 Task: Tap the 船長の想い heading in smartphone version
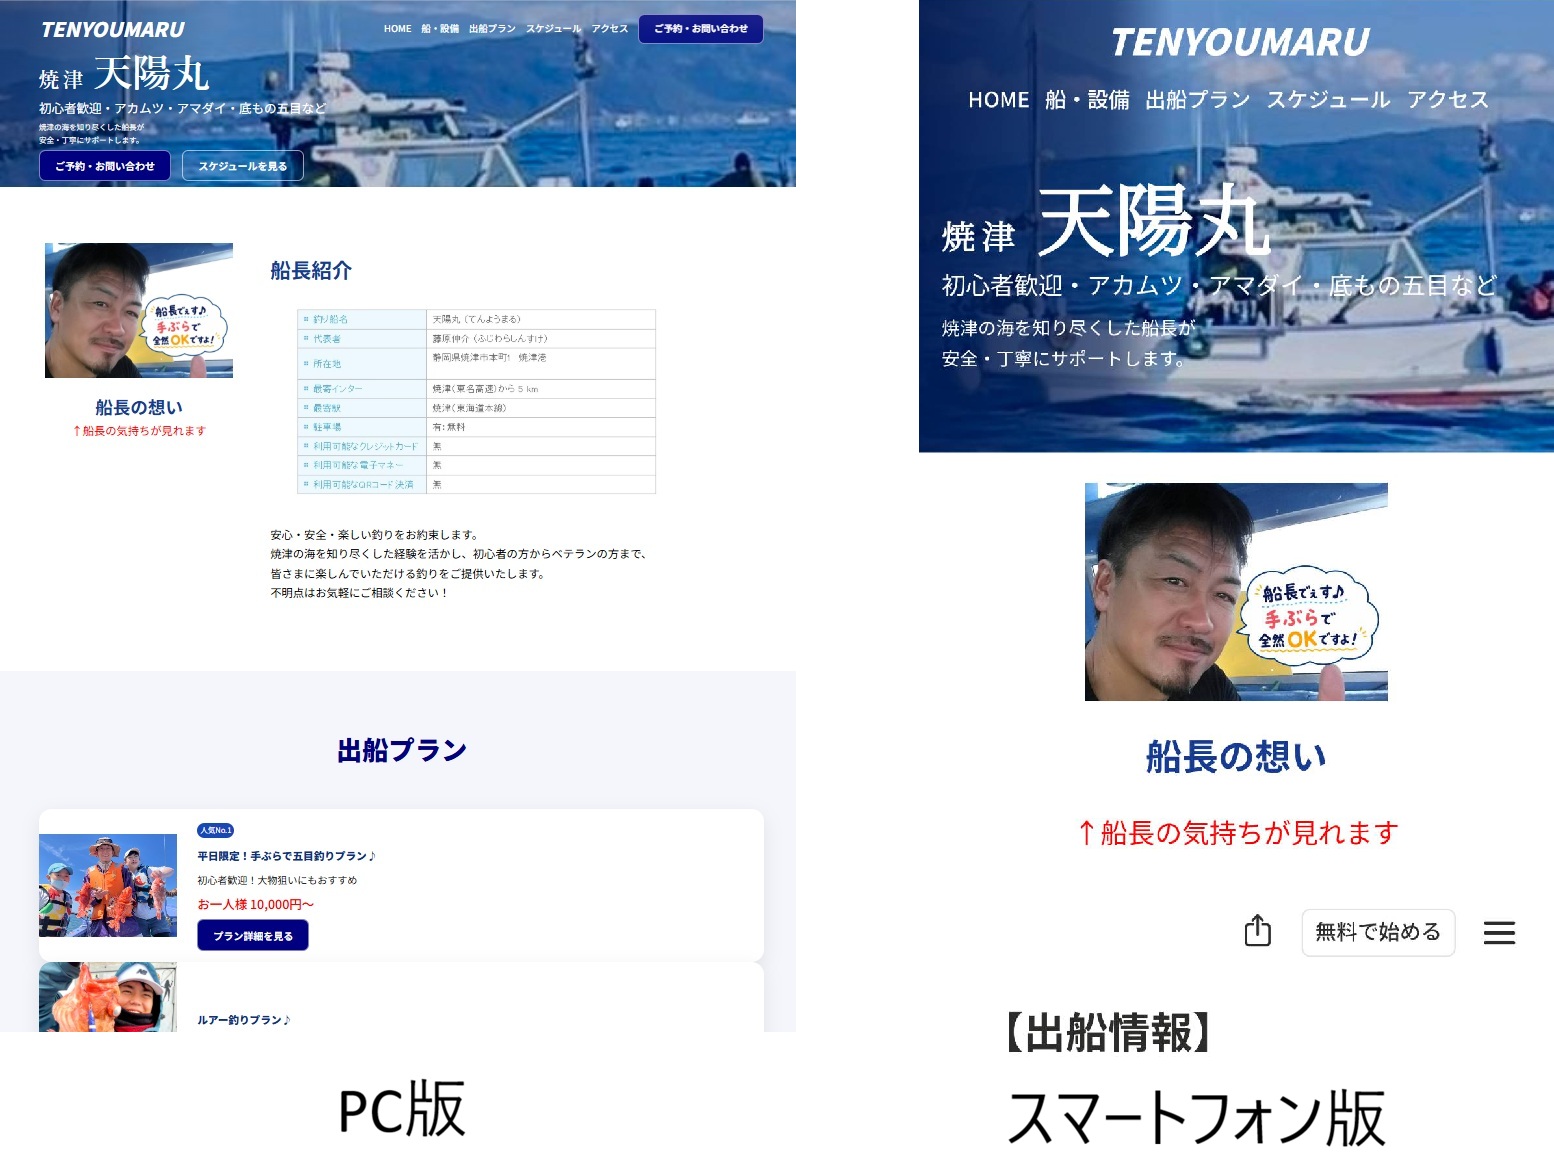pos(1236,757)
